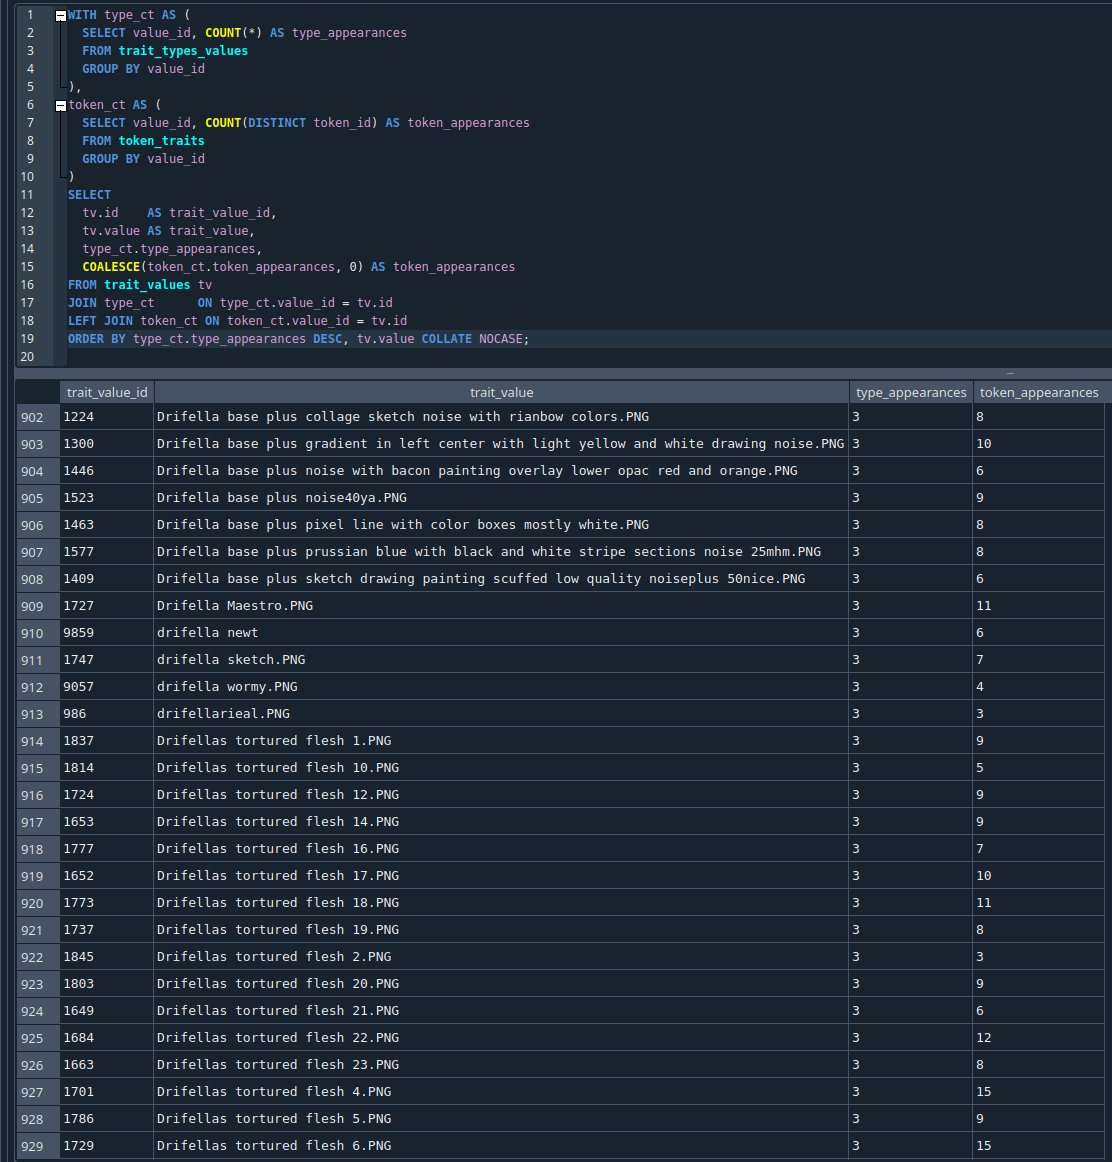Click cell 'Drifellas tortured flesh 1.PNG'
Viewport: 1112px width, 1162px height.
coord(501,741)
